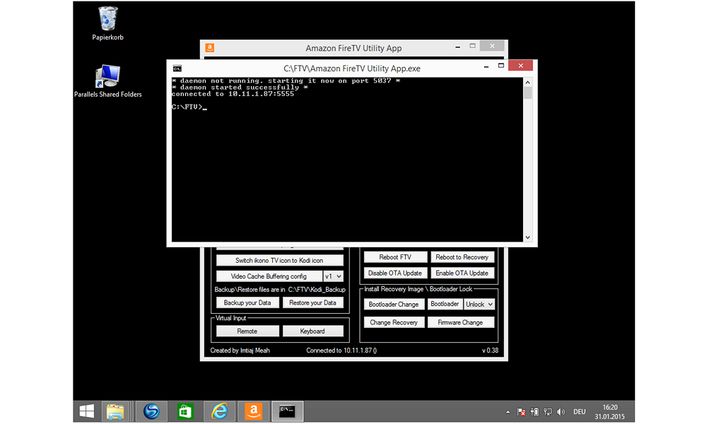Show hidden tray icons arrow

pos(508,412)
